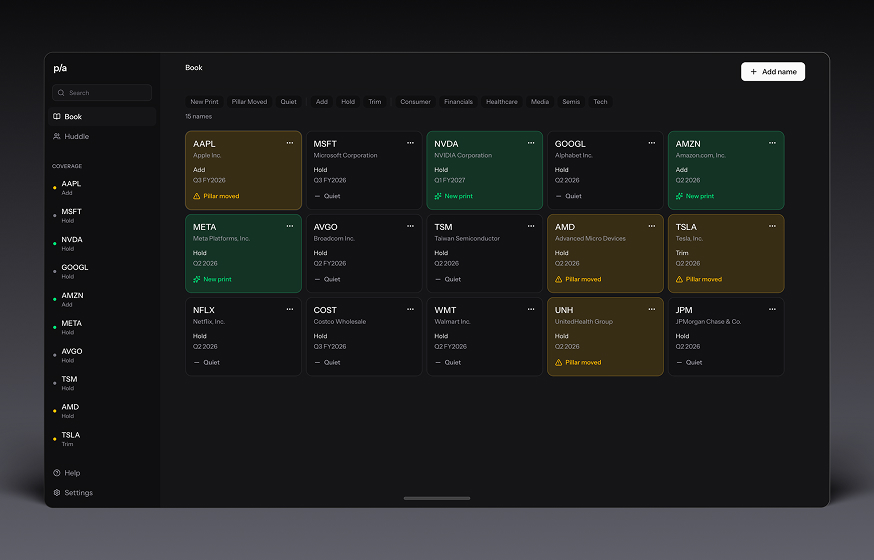874x560 pixels.
Task: Open the TSLA card three-dot menu
Action: 772,226
